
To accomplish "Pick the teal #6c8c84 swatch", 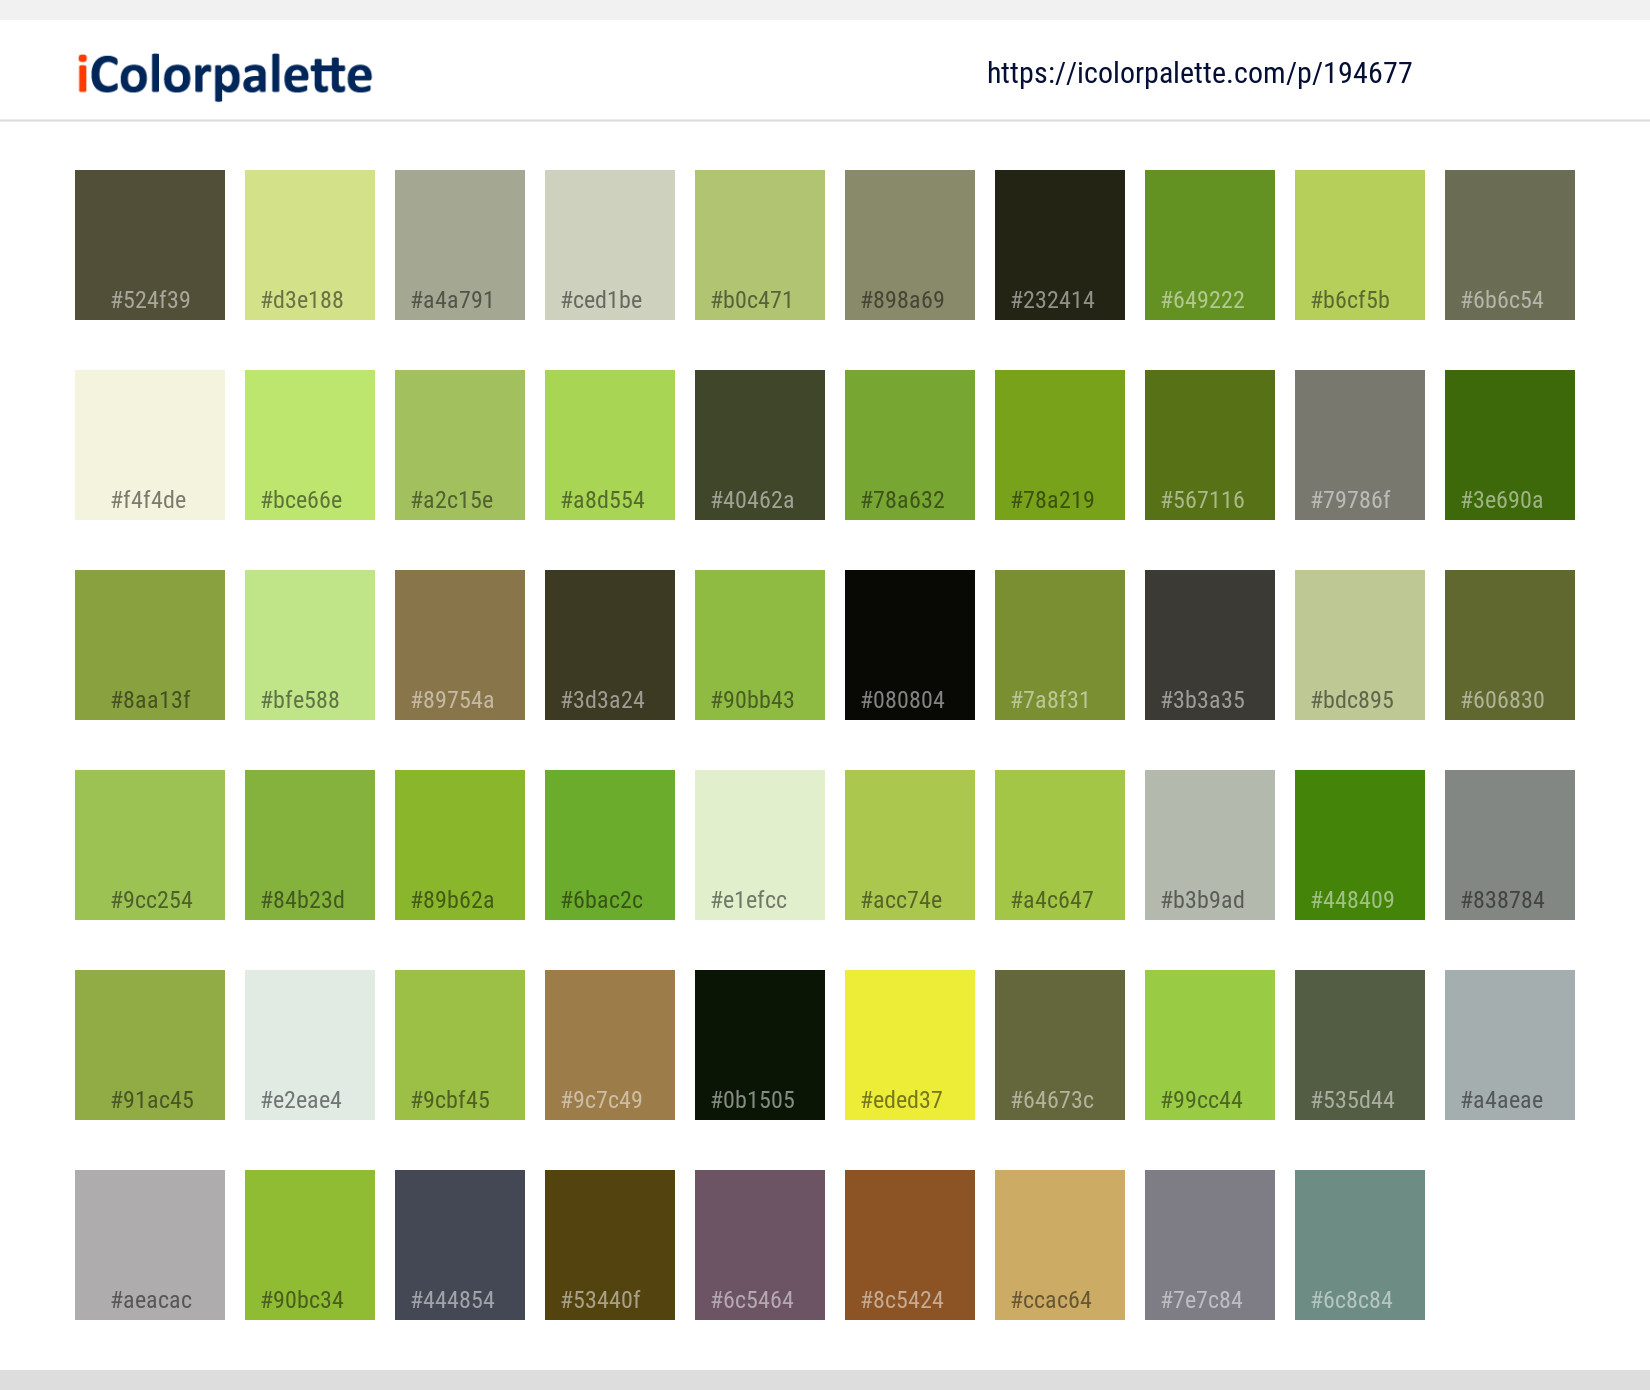I will pyautogui.click(x=1360, y=1245).
